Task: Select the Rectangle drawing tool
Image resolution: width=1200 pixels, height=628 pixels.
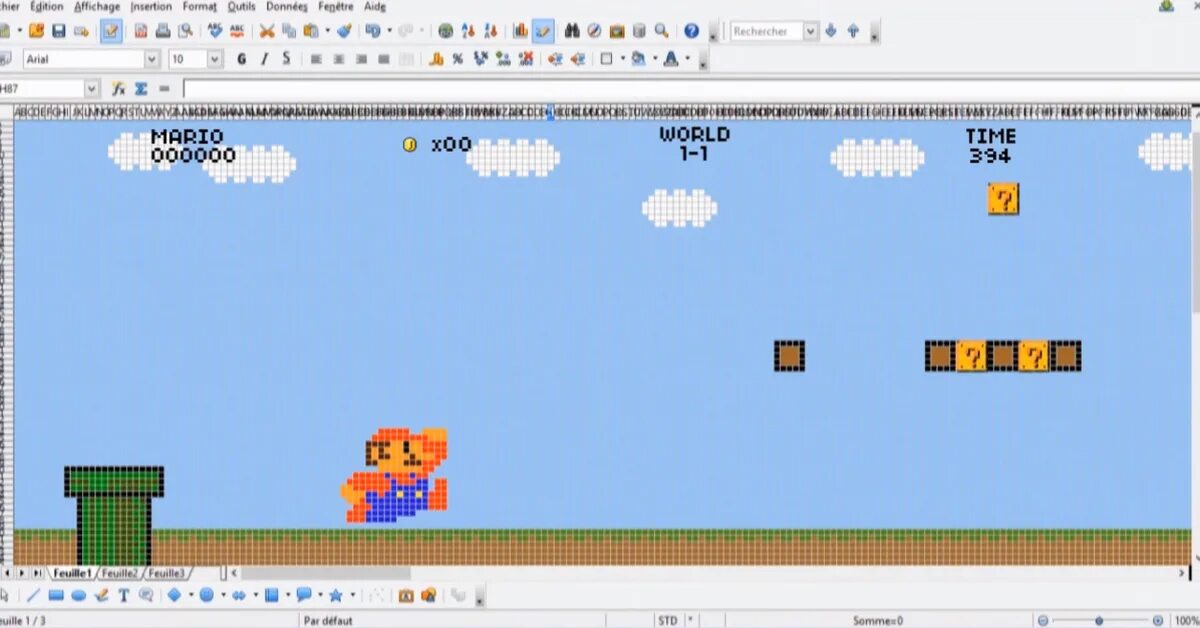Action: click(56, 595)
